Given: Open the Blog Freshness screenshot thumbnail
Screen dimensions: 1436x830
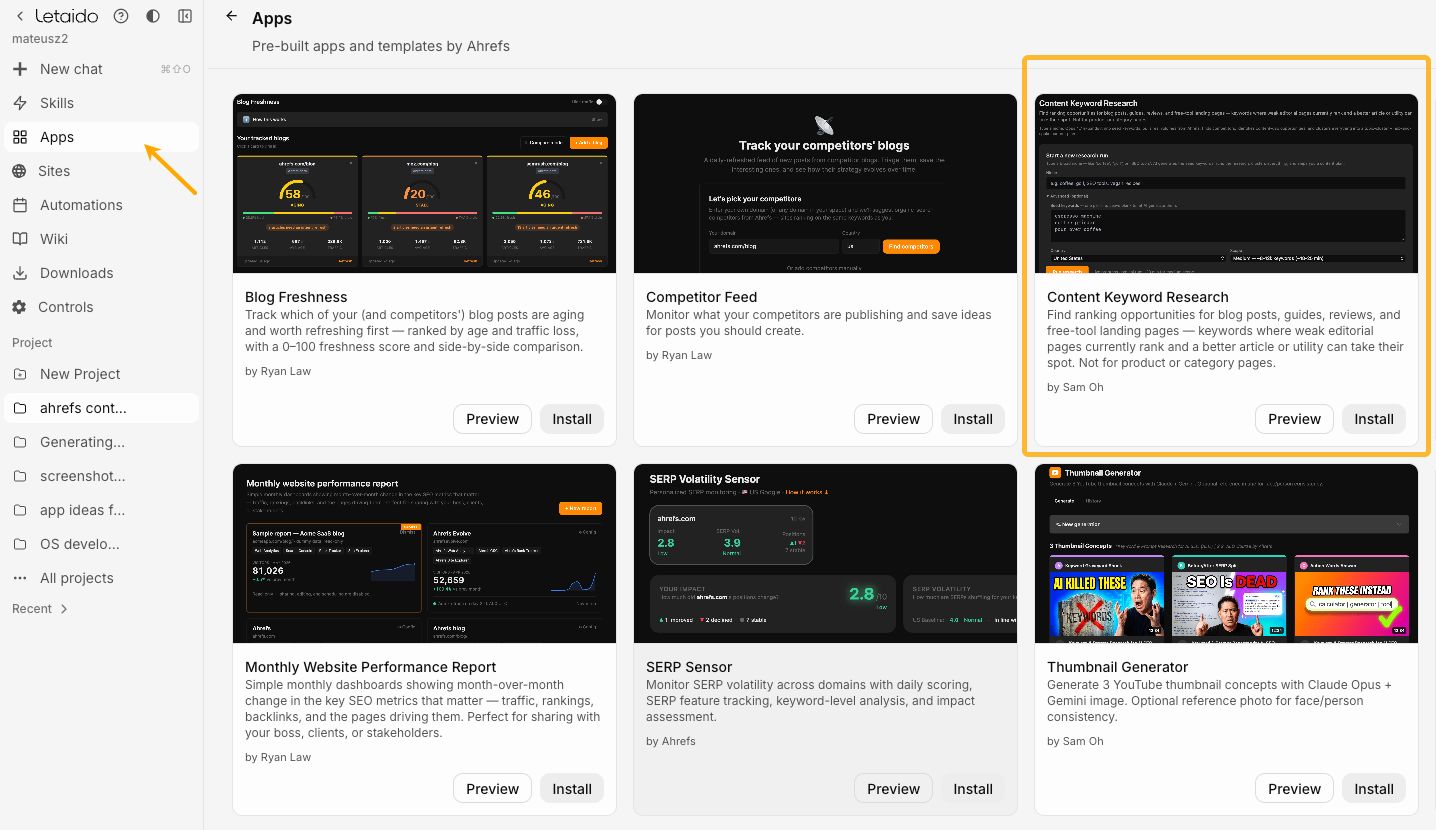Looking at the screenshot, I should pos(424,183).
